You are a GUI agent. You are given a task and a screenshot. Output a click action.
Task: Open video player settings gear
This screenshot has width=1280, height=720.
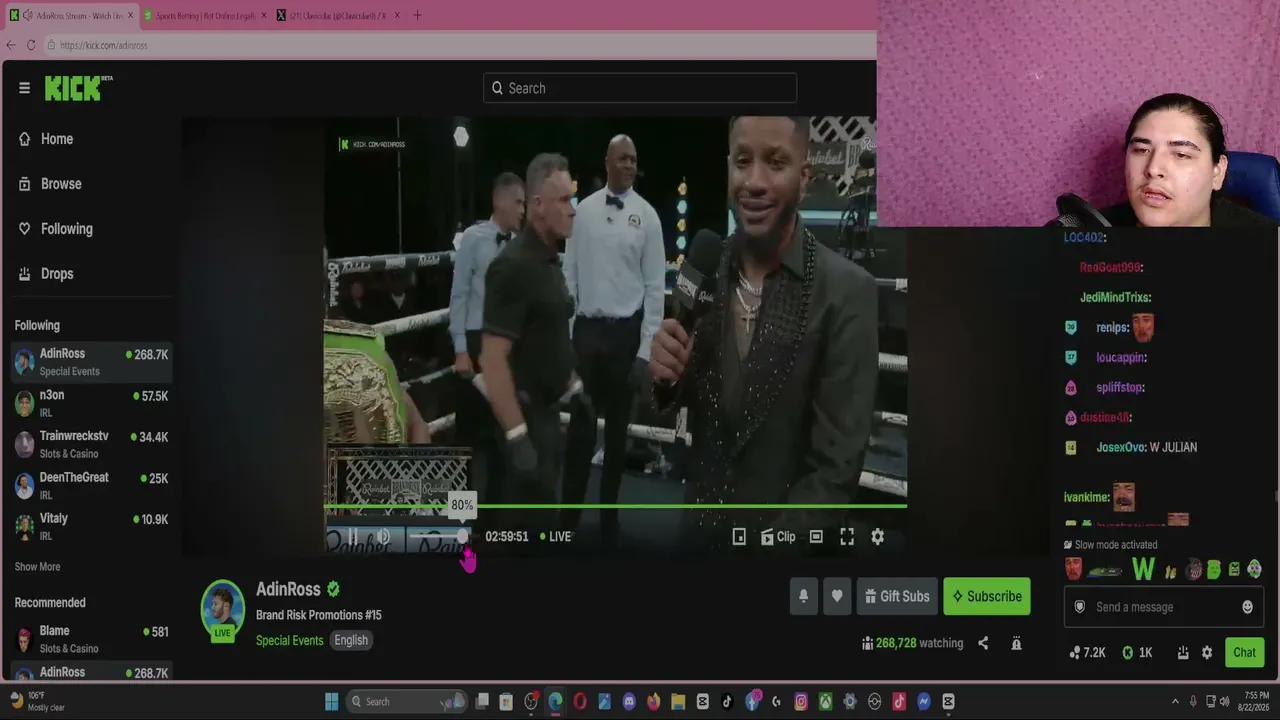coord(877,537)
